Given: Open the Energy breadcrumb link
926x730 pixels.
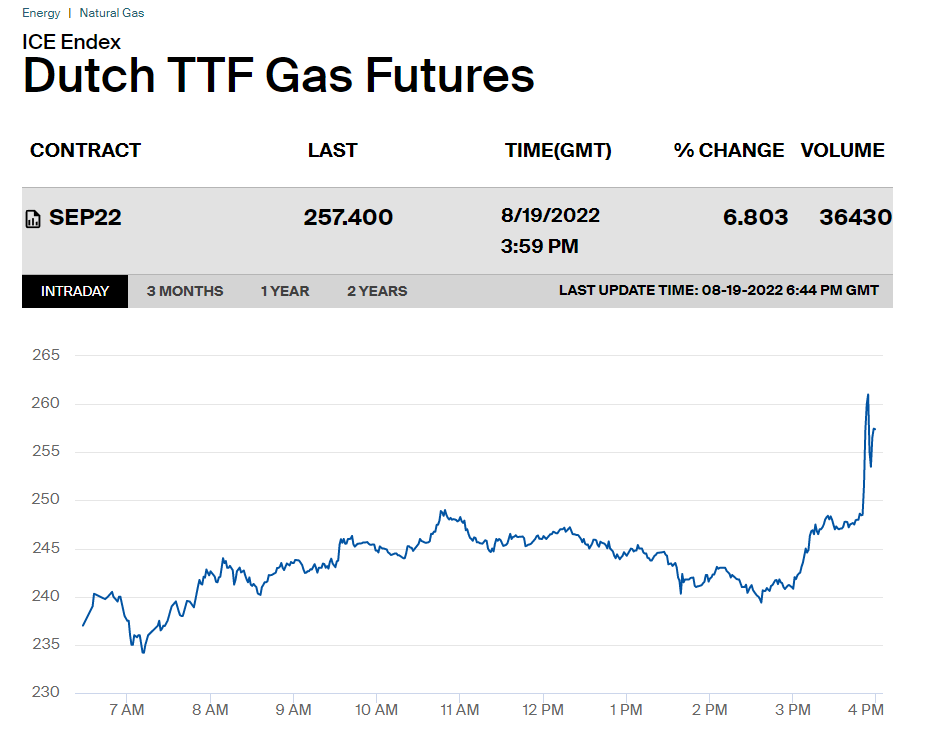Looking at the screenshot, I should pyautogui.click(x=41, y=13).
